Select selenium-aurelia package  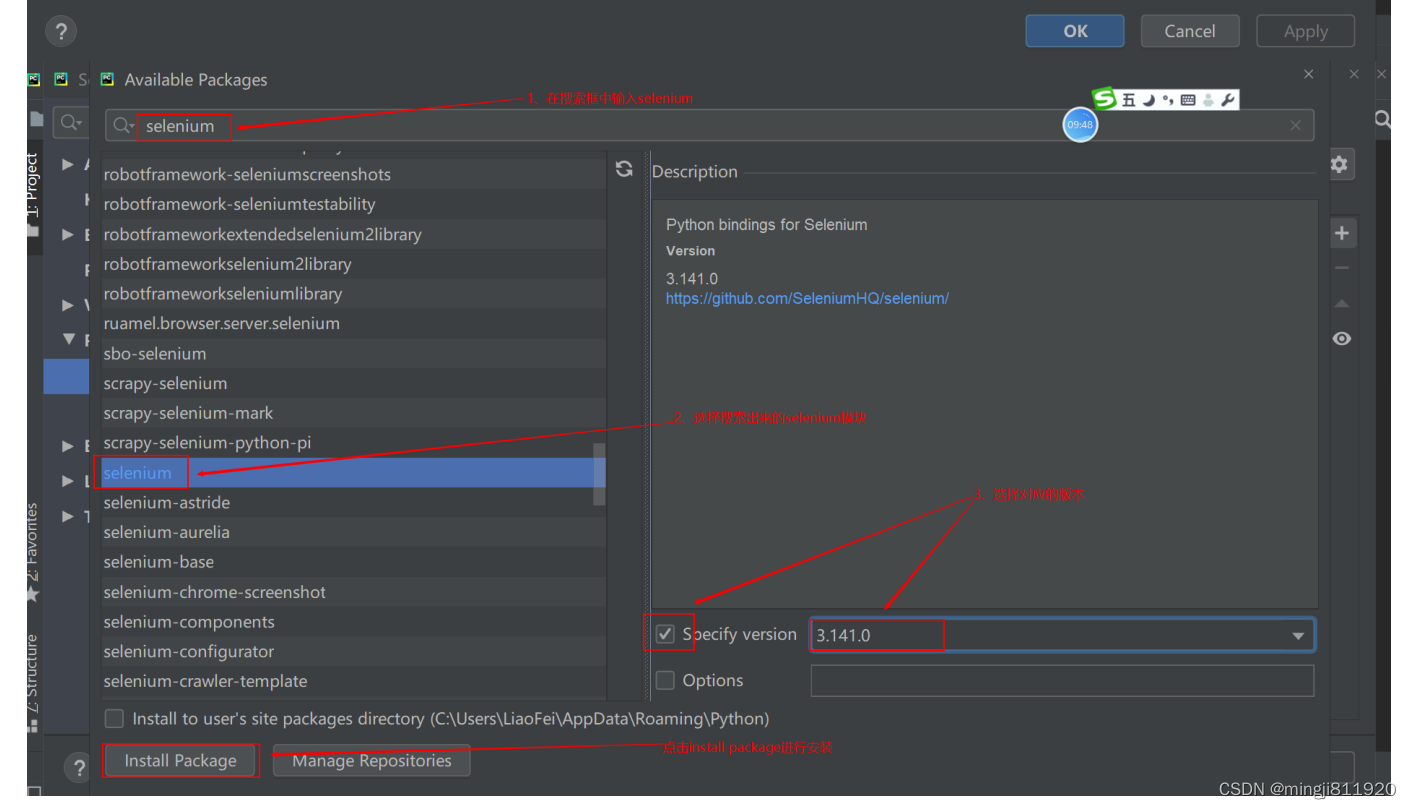pyautogui.click(x=353, y=532)
